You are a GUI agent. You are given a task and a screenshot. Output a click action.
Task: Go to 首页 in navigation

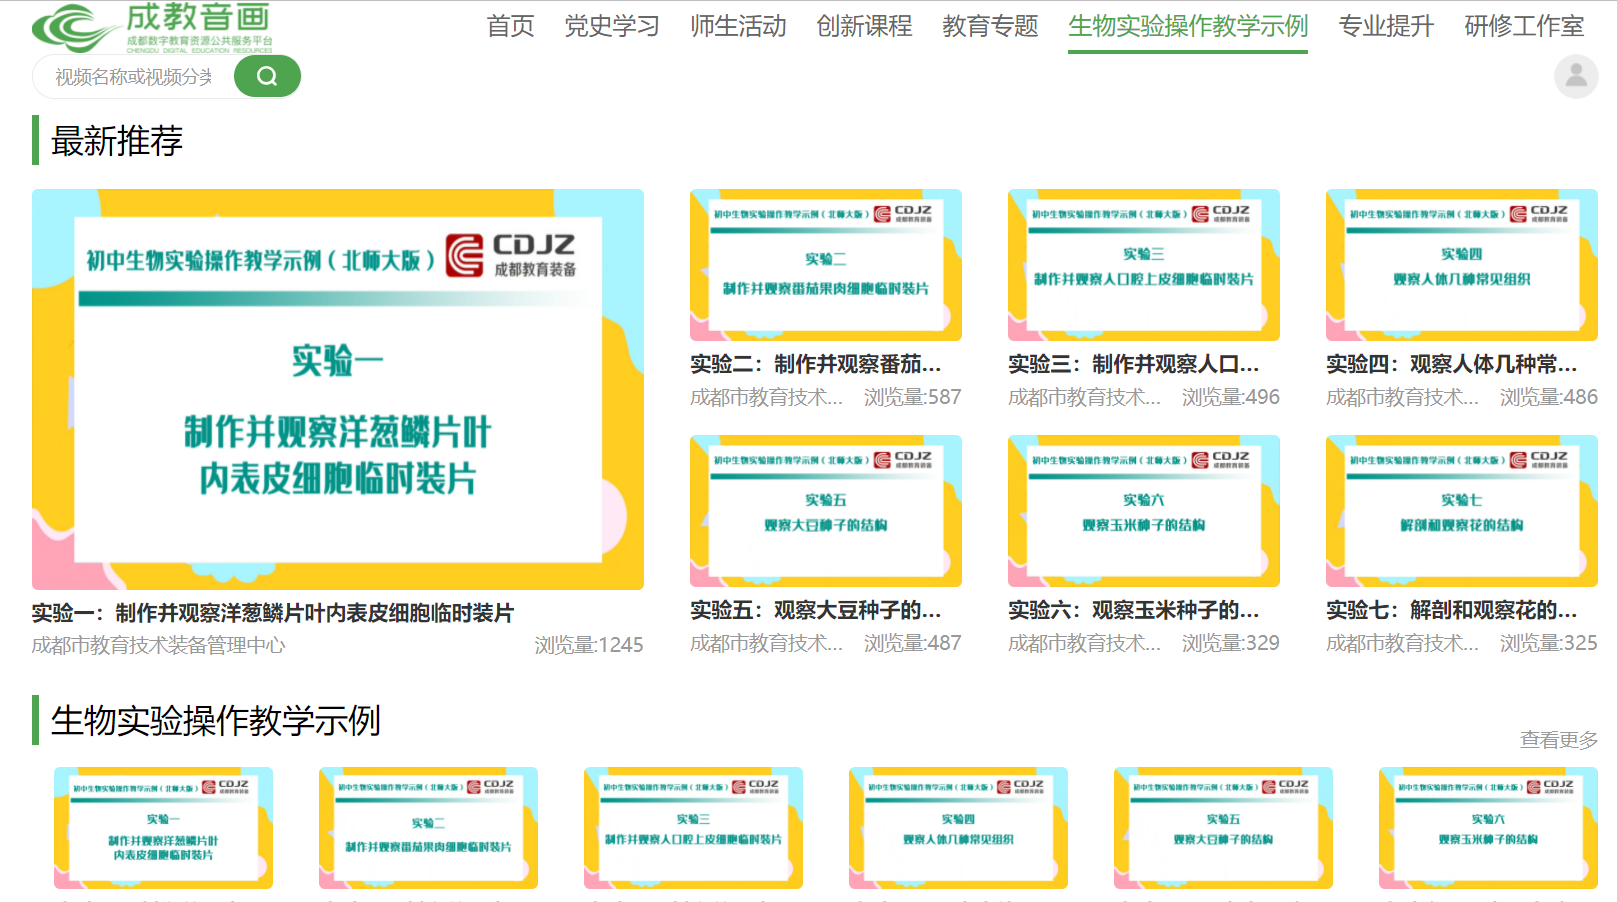[510, 26]
